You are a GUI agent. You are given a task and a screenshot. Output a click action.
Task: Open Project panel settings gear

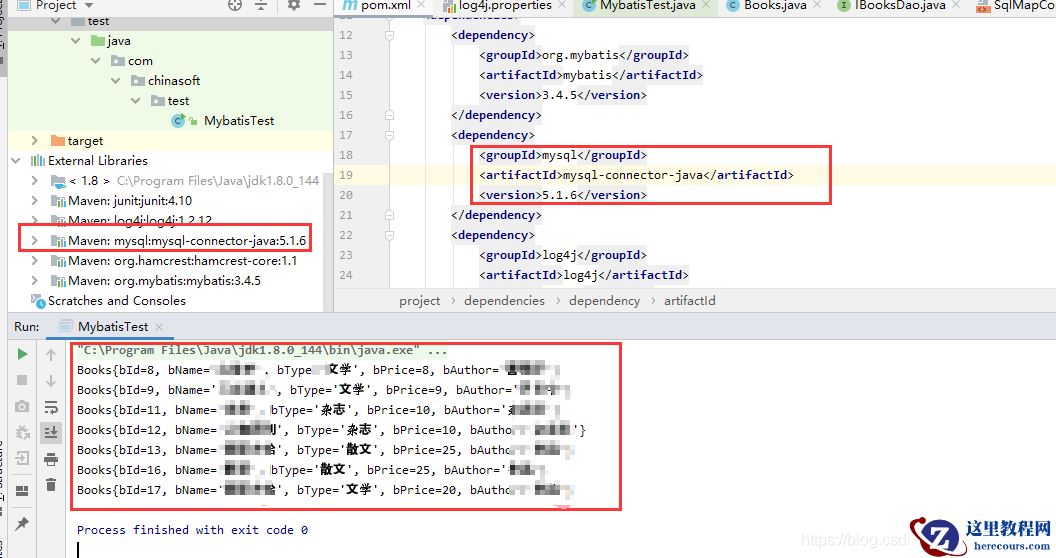click(x=294, y=5)
